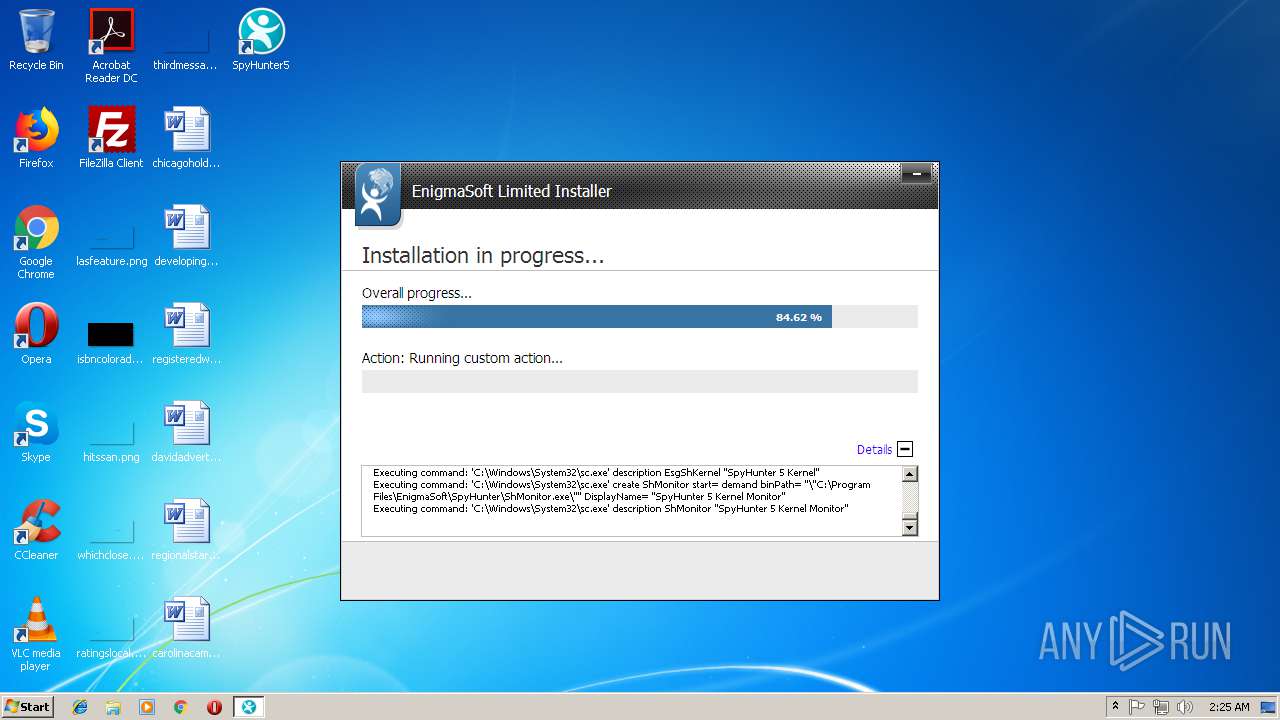Launch Google Chrome desktop shortcut
This screenshot has height=720, width=1280.
(x=36, y=243)
